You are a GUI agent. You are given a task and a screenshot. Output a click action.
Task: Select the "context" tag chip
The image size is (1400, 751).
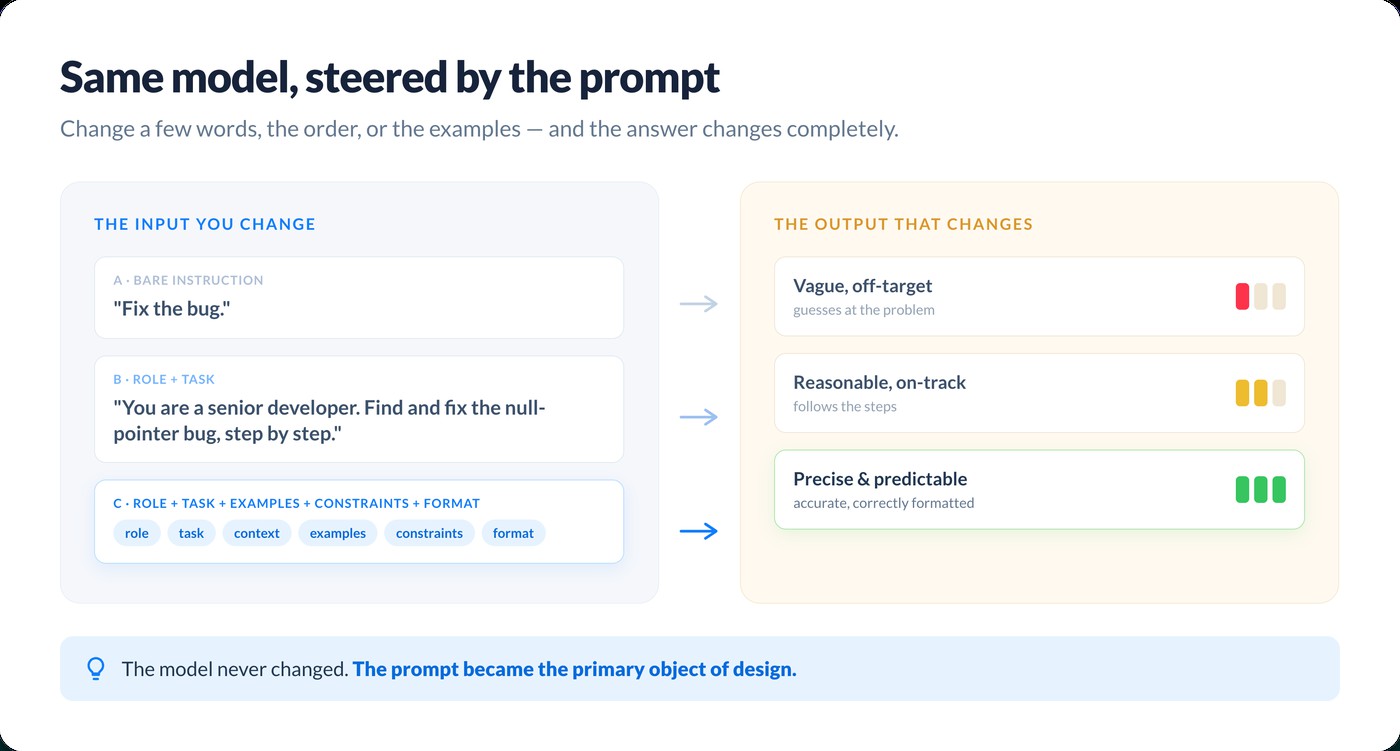(257, 533)
